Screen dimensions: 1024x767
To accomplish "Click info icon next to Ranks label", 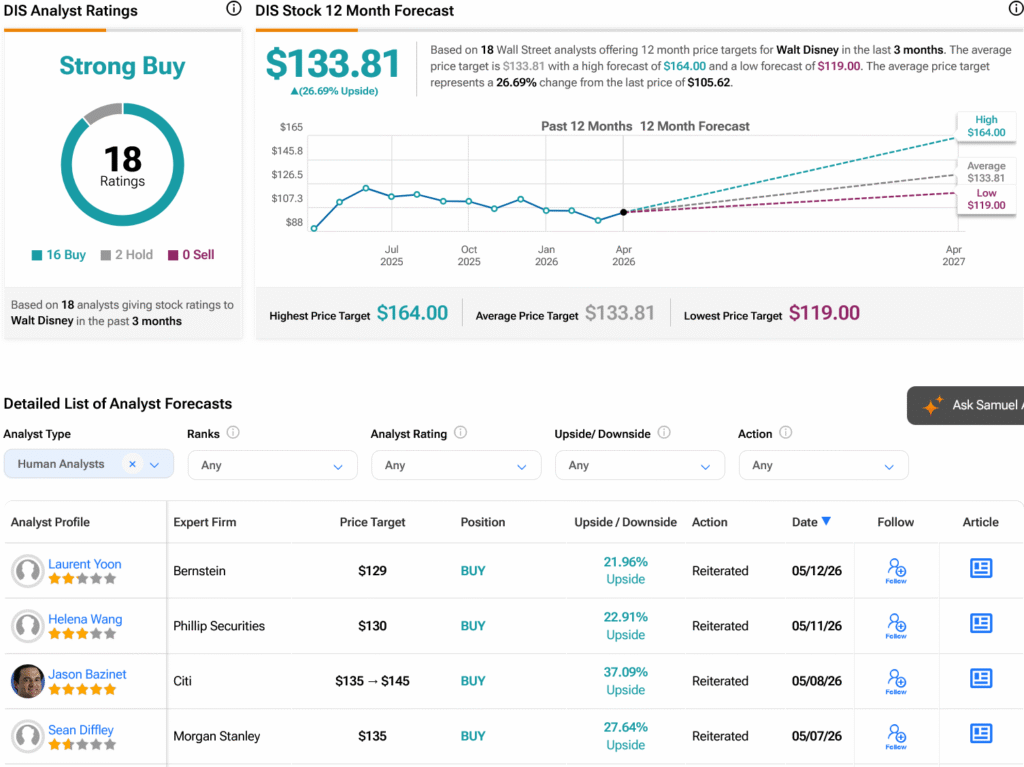I will [x=232, y=432].
